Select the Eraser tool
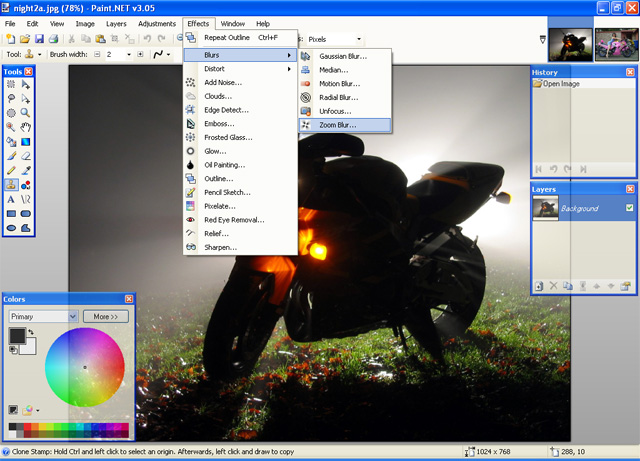This screenshot has width=640, height=461. 26,156
